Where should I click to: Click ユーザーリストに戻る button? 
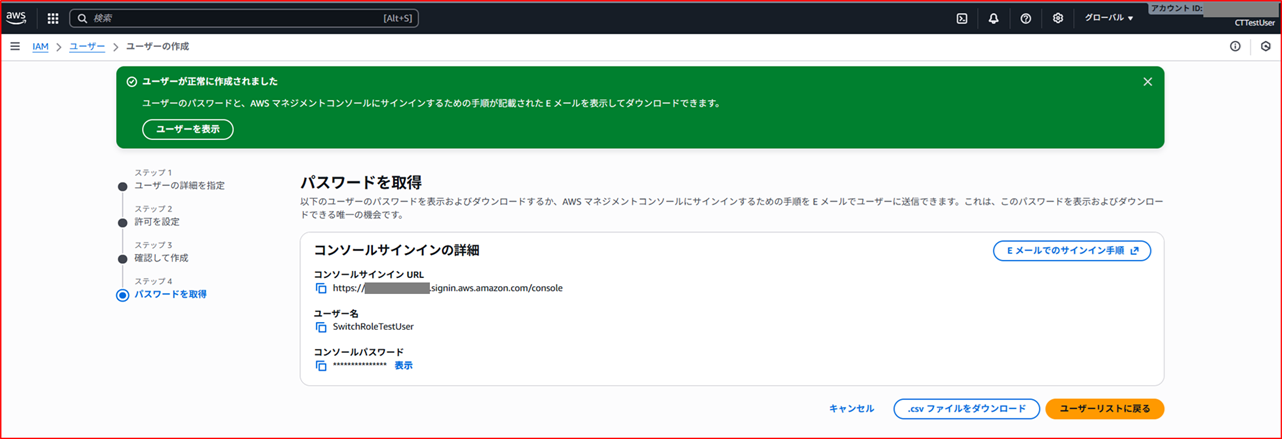click(1105, 409)
